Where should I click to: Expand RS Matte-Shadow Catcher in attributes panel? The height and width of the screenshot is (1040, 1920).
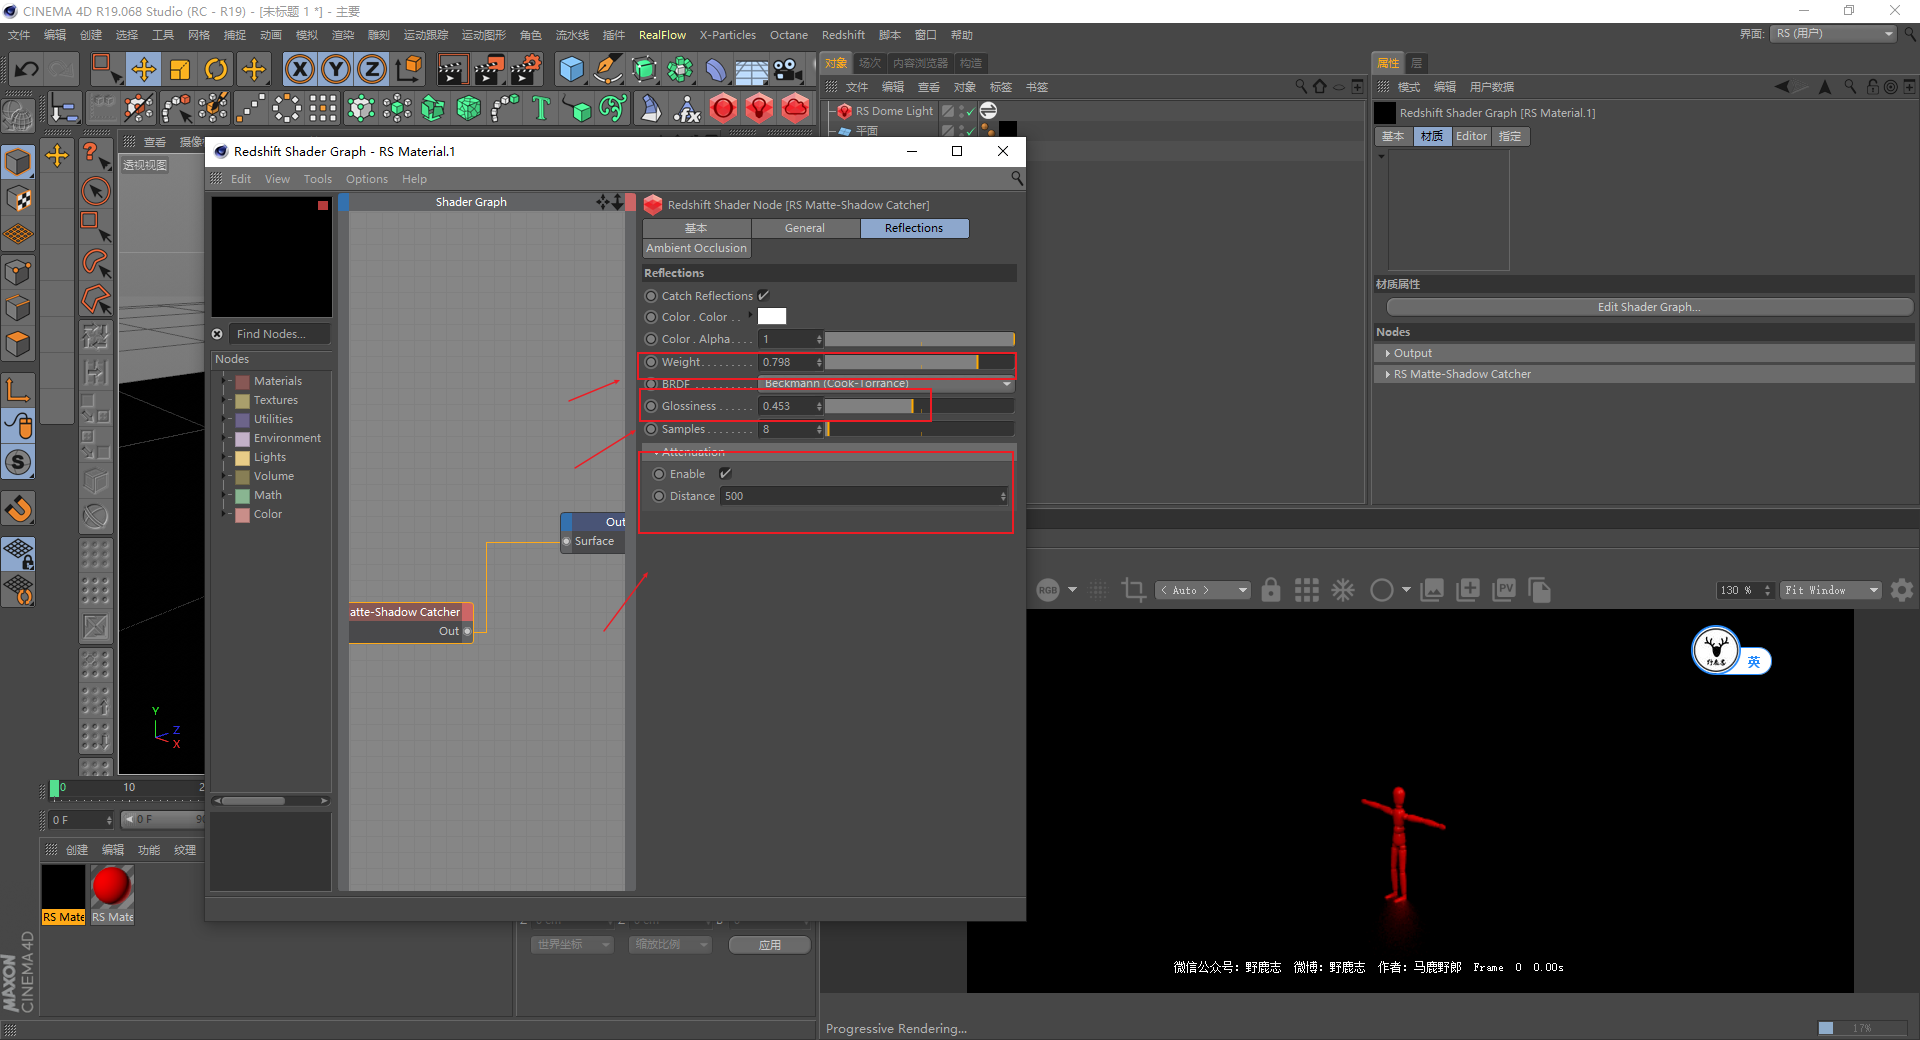(x=1388, y=374)
